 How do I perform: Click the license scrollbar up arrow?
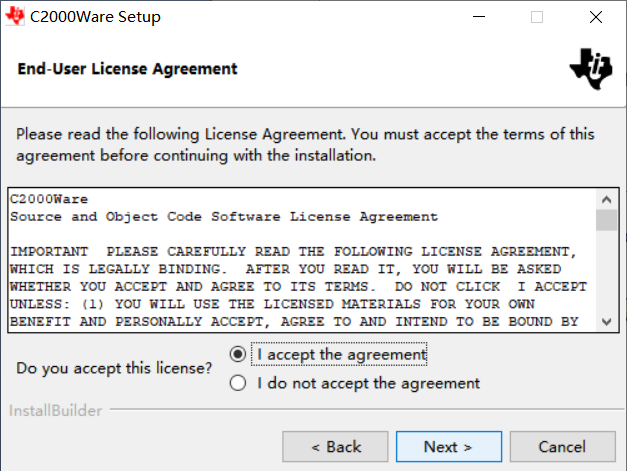point(606,199)
